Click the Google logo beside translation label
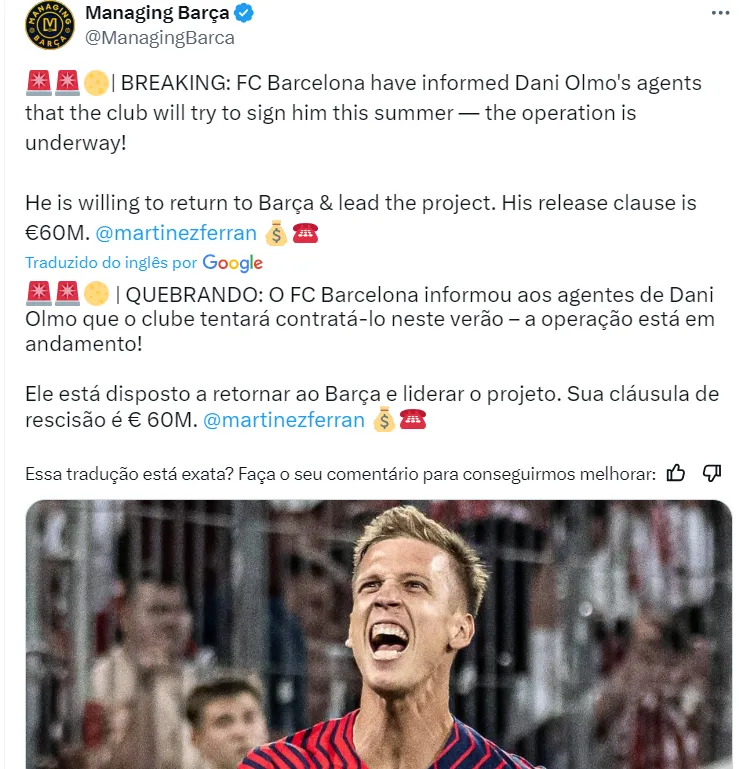Image resolution: width=739 pixels, height=769 pixels. [232, 263]
